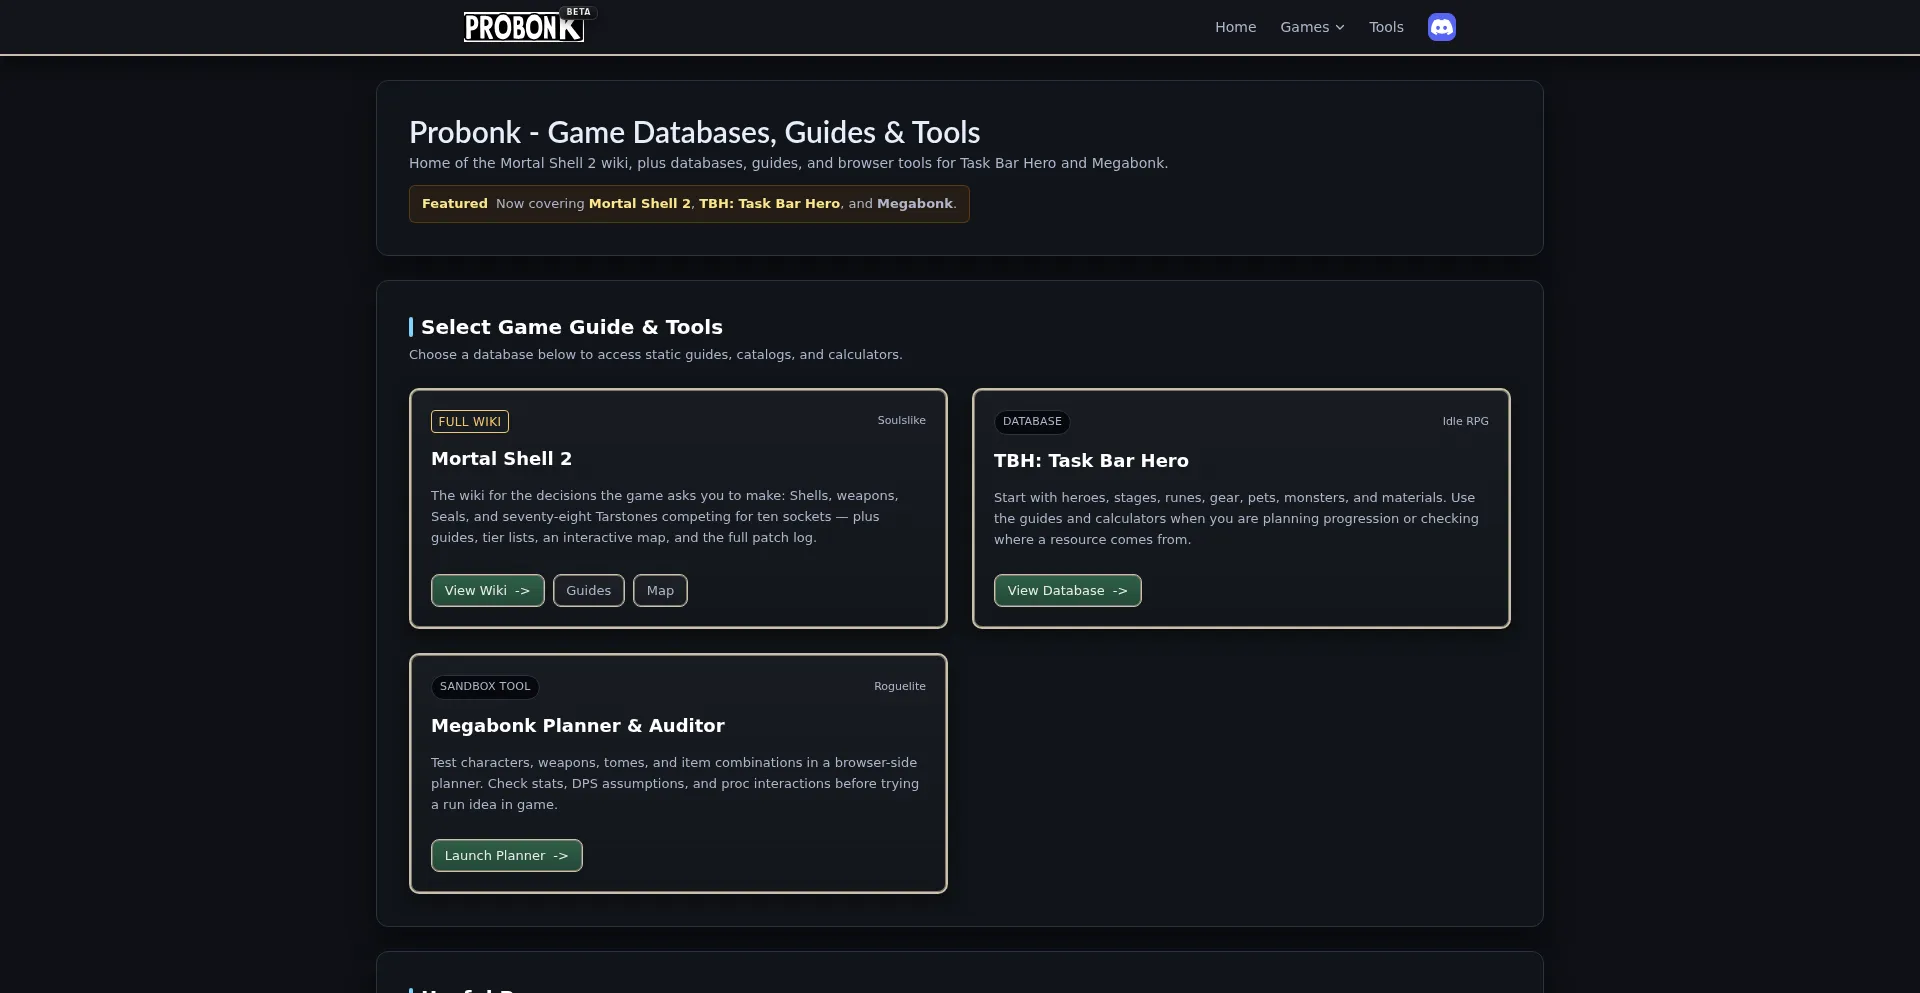Open the Mortal Shell 2 Map button

pyautogui.click(x=660, y=590)
